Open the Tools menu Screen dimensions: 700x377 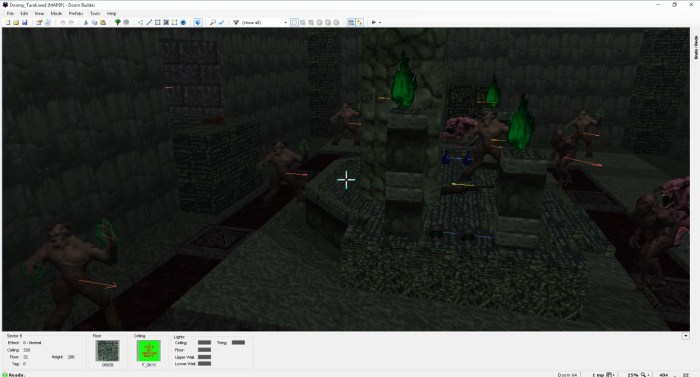[x=95, y=13]
